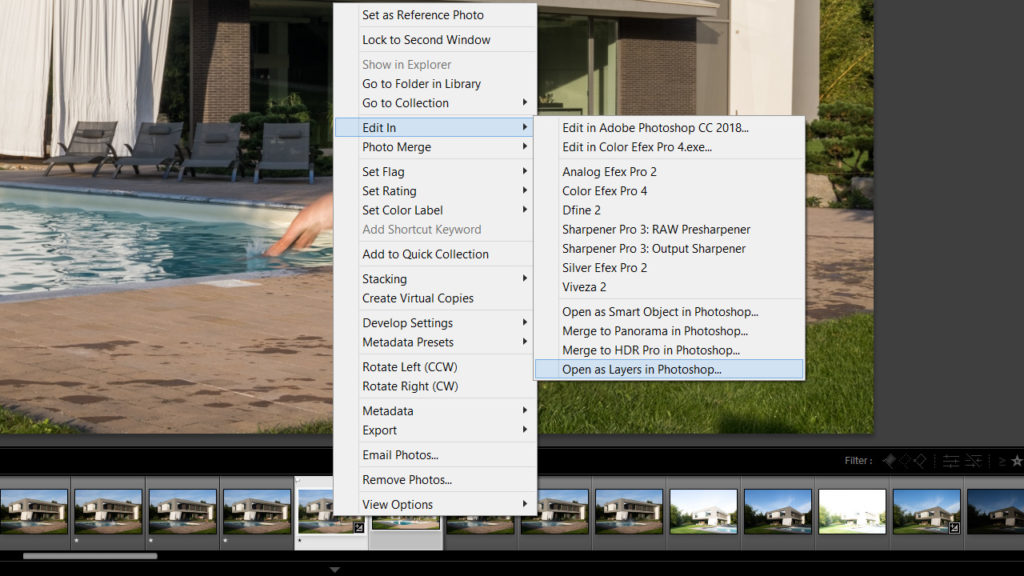Choose Set as Reference Photo
Screen dimensions: 1024x576
435,14
